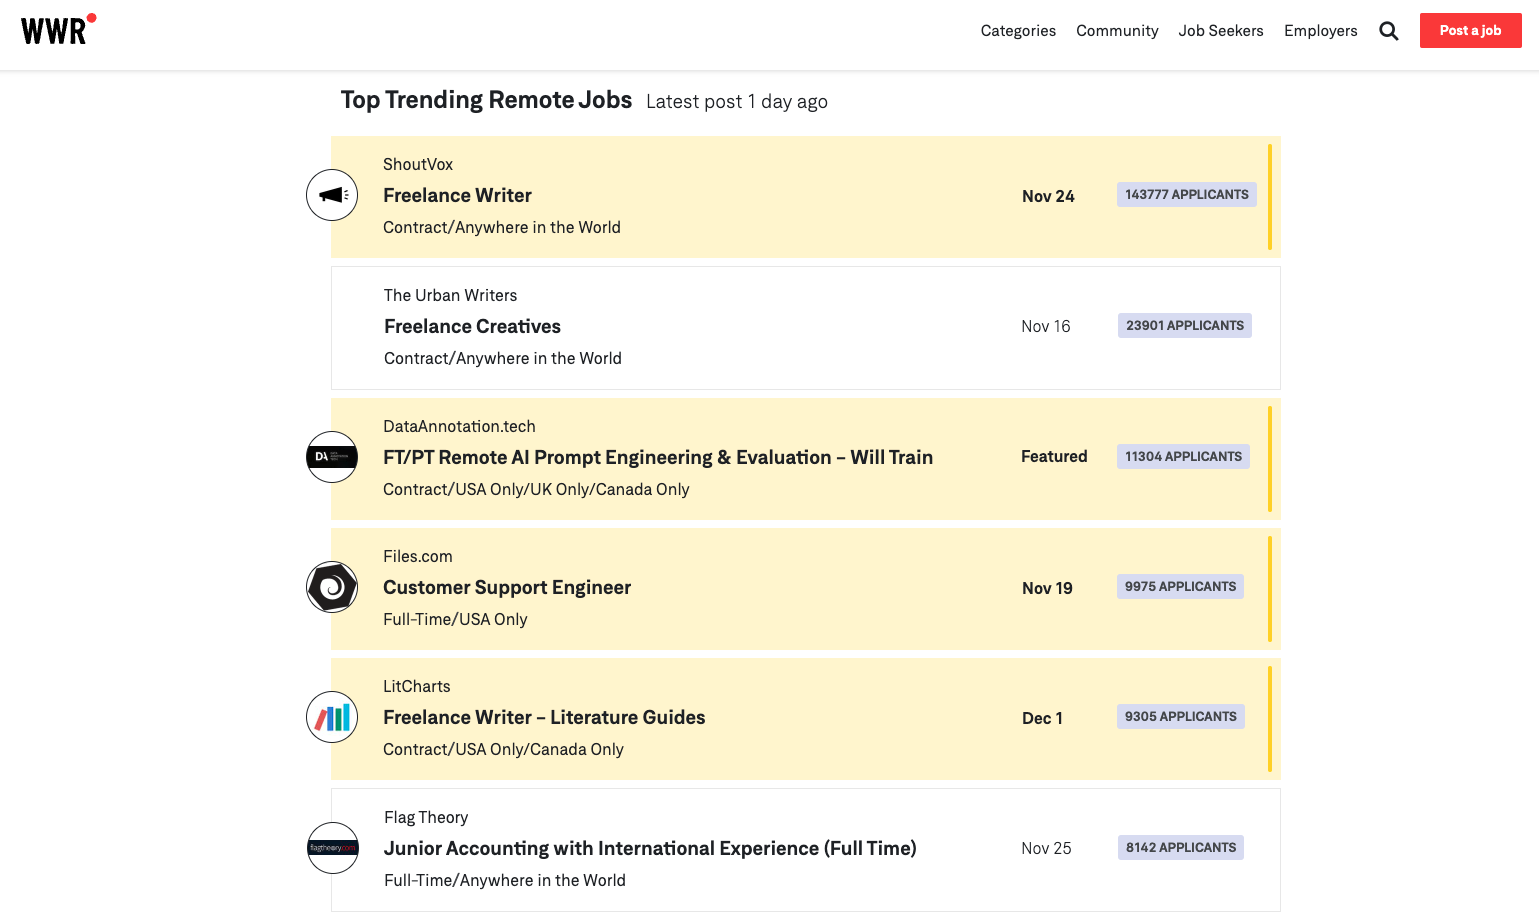Click the FT/PT Remote AI Prompt Engineering listing

(x=658, y=457)
